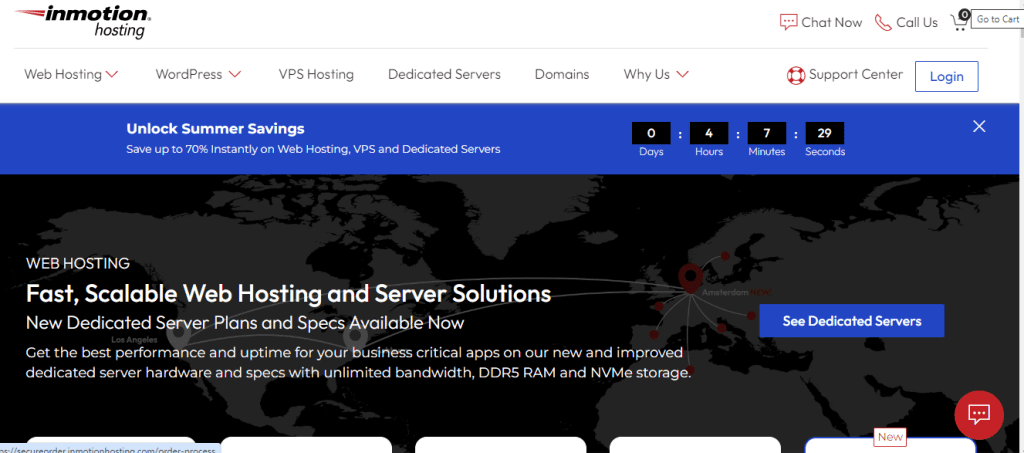1024x453 pixels.
Task: Click the Hours countdown box
Action: [709, 133]
